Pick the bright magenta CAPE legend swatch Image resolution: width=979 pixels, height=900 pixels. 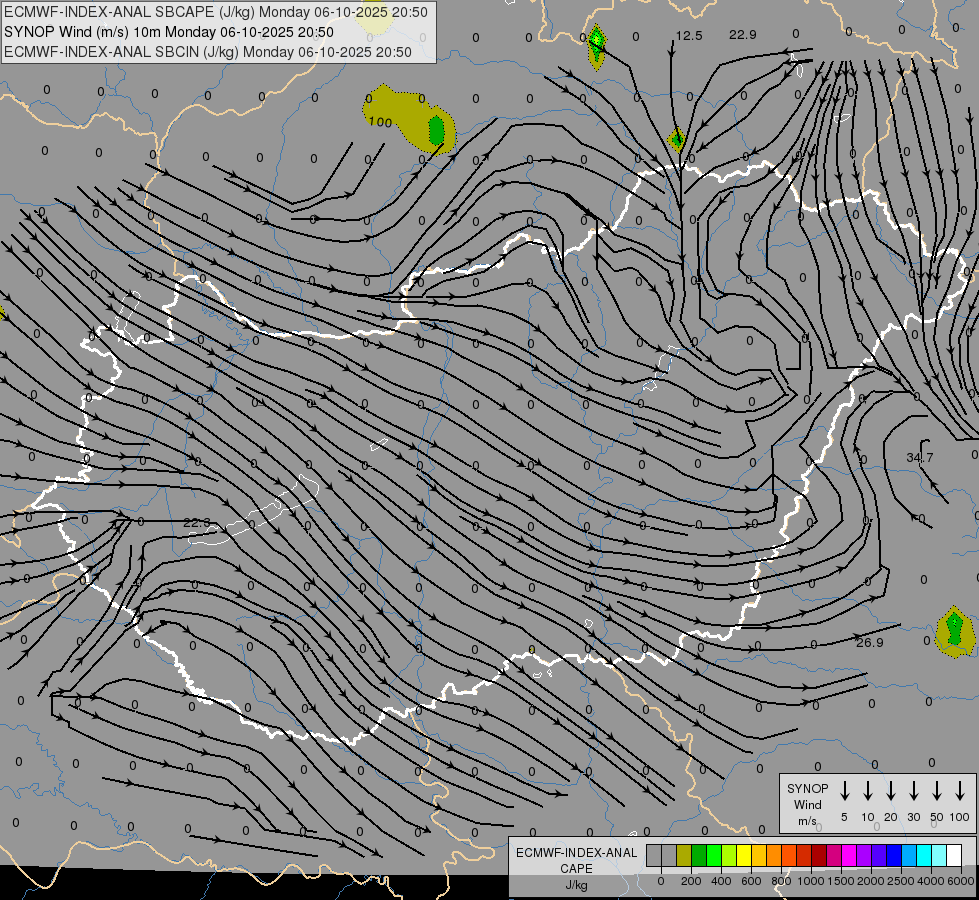coord(849,855)
